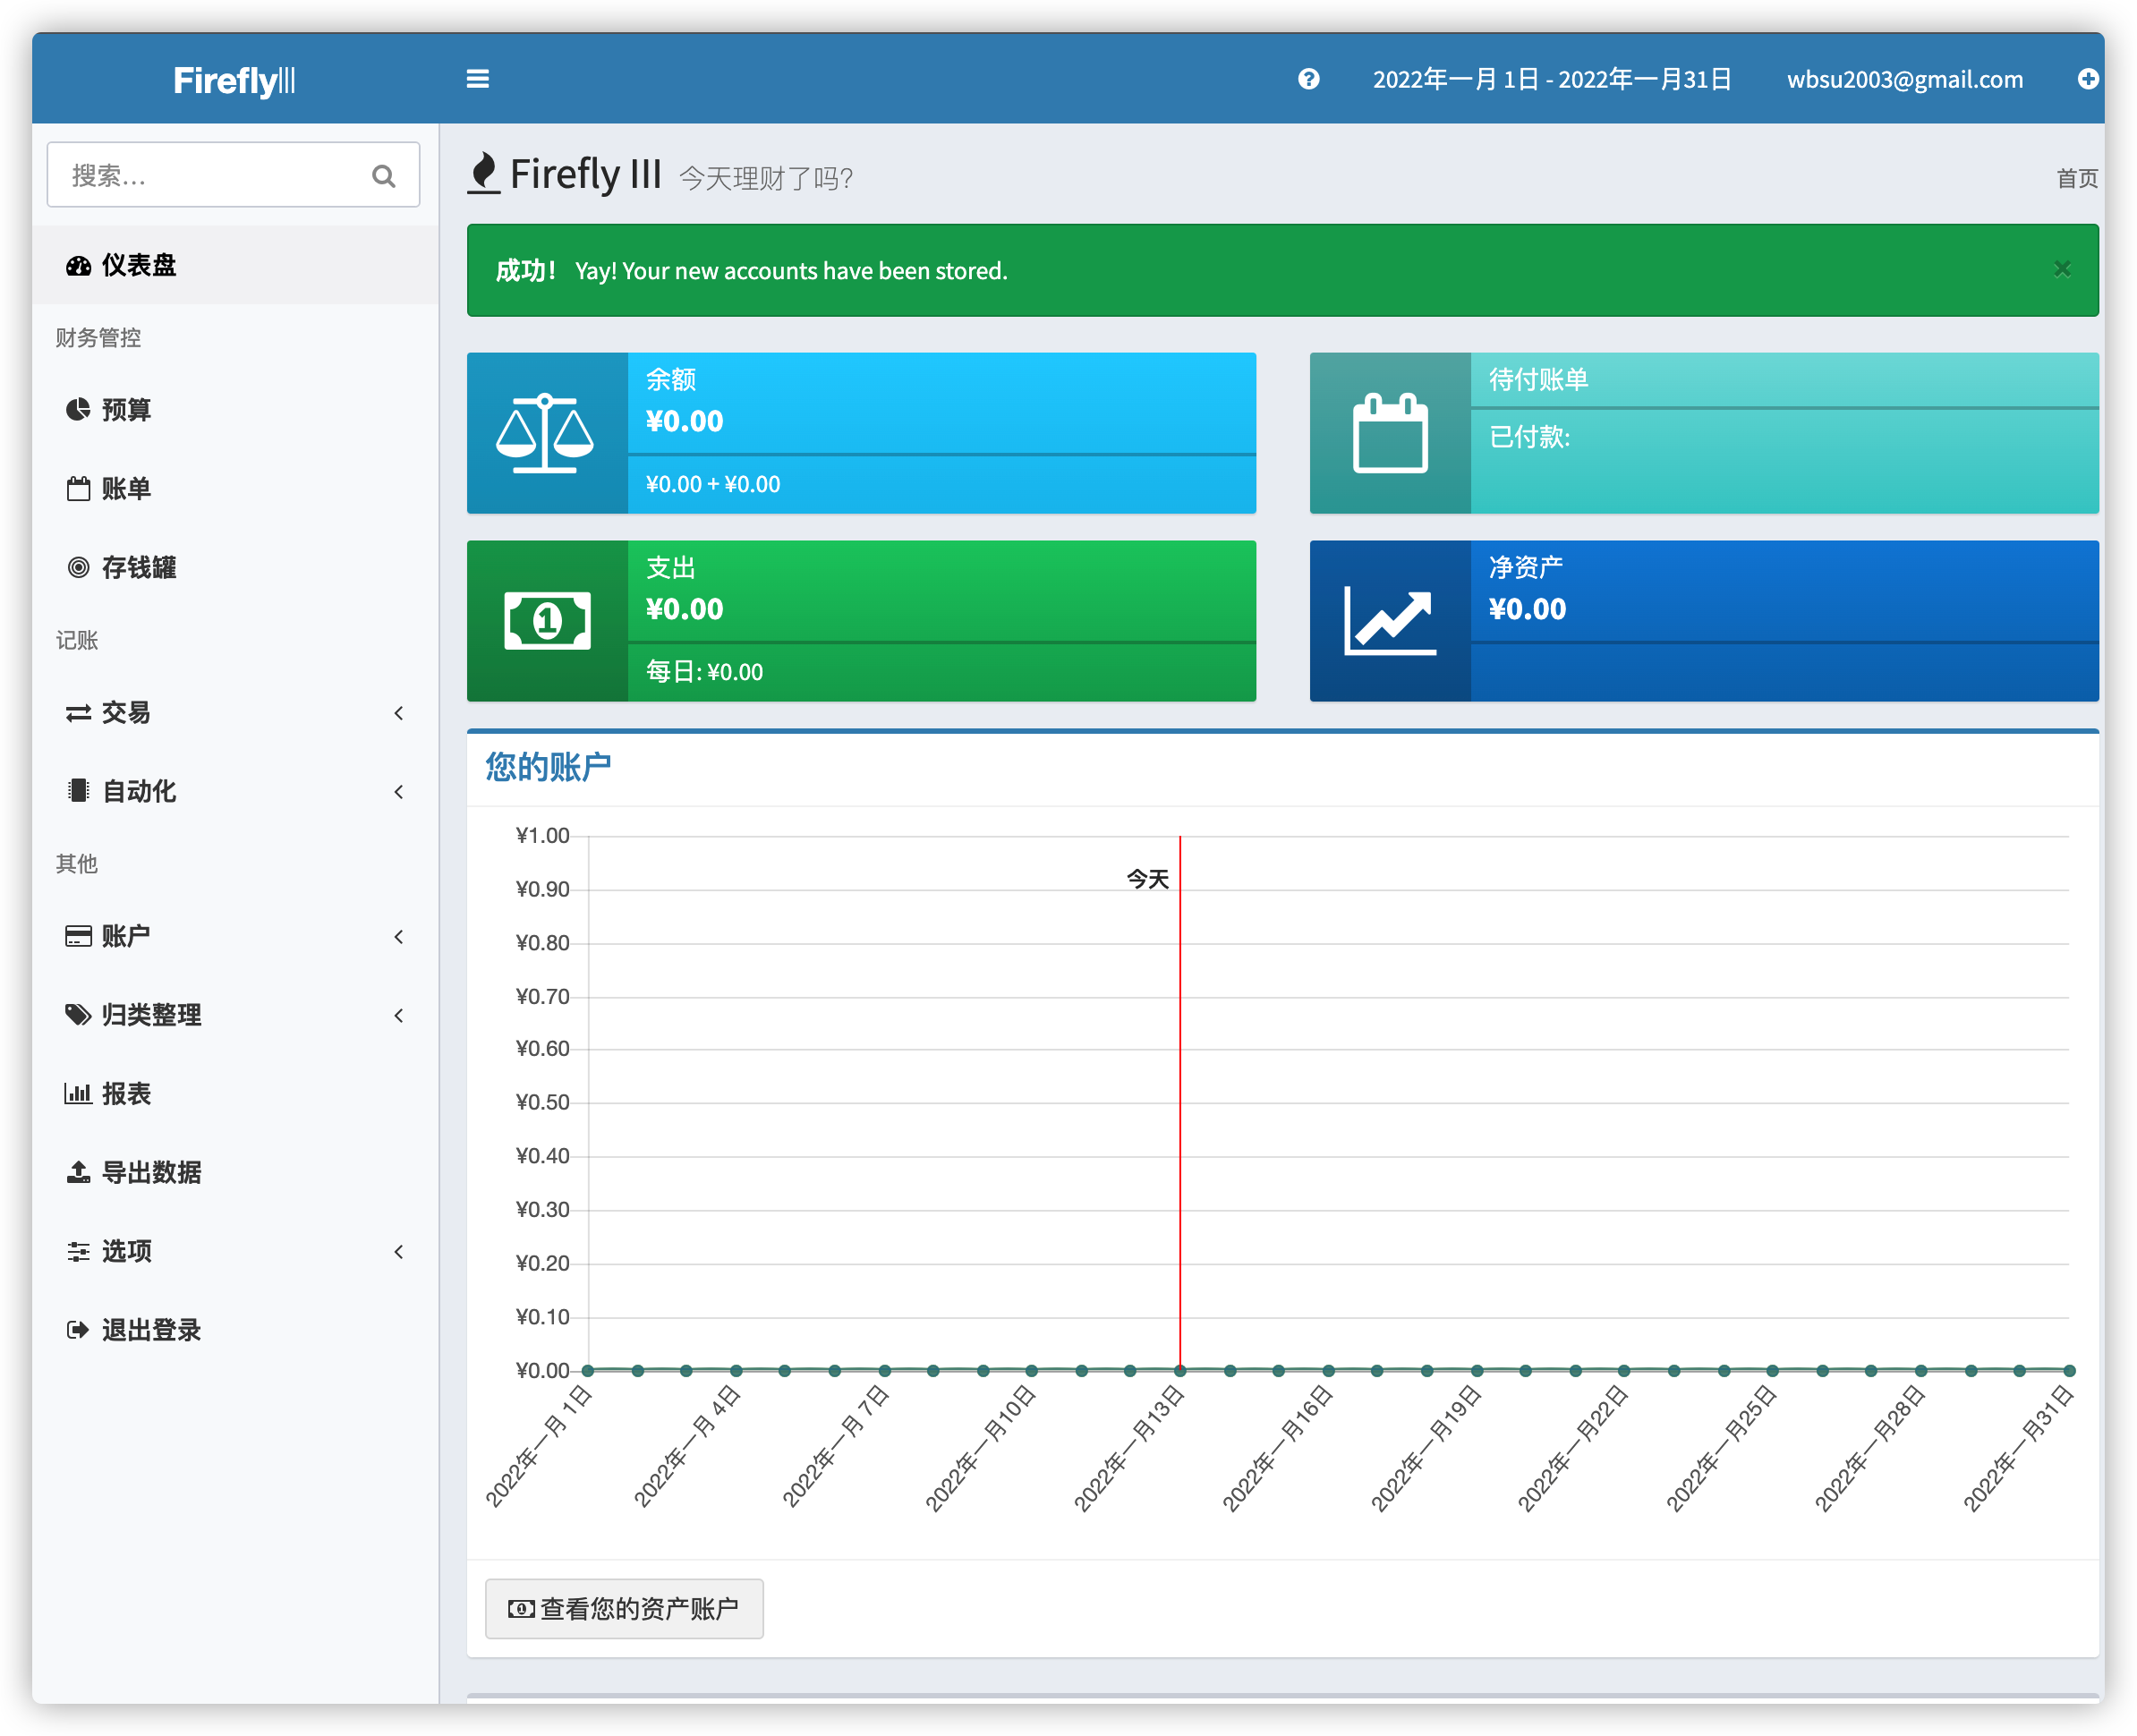Open 预算 in the sidebar
The height and width of the screenshot is (1736, 2137).
point(126,410)
